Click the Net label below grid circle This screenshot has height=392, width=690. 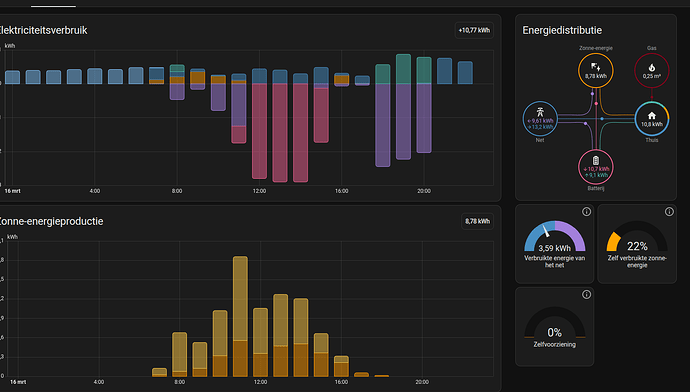540,140
